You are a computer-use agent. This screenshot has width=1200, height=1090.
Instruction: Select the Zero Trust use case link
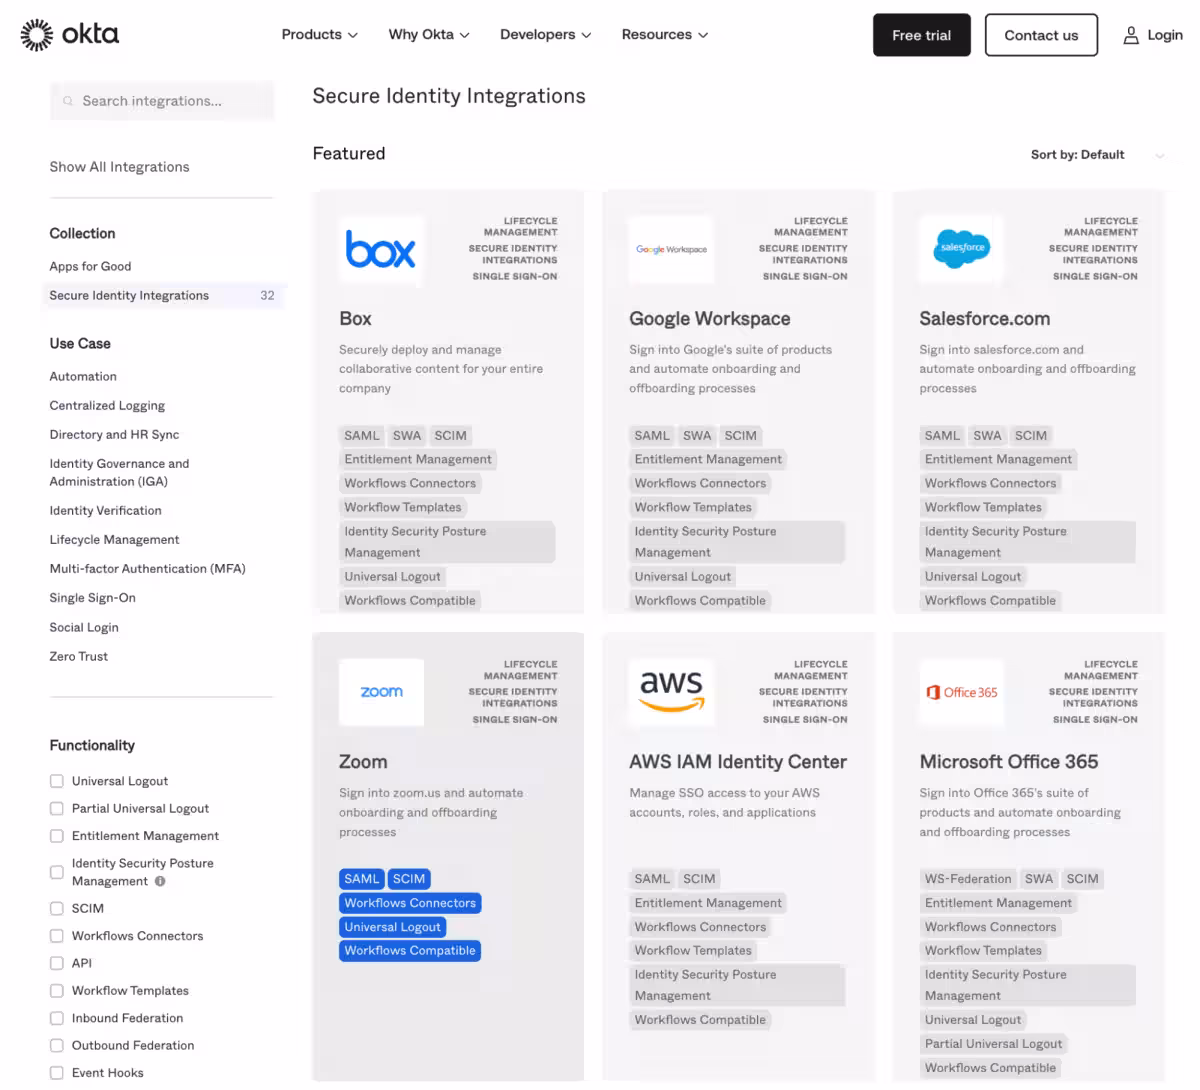click(79, 656)
